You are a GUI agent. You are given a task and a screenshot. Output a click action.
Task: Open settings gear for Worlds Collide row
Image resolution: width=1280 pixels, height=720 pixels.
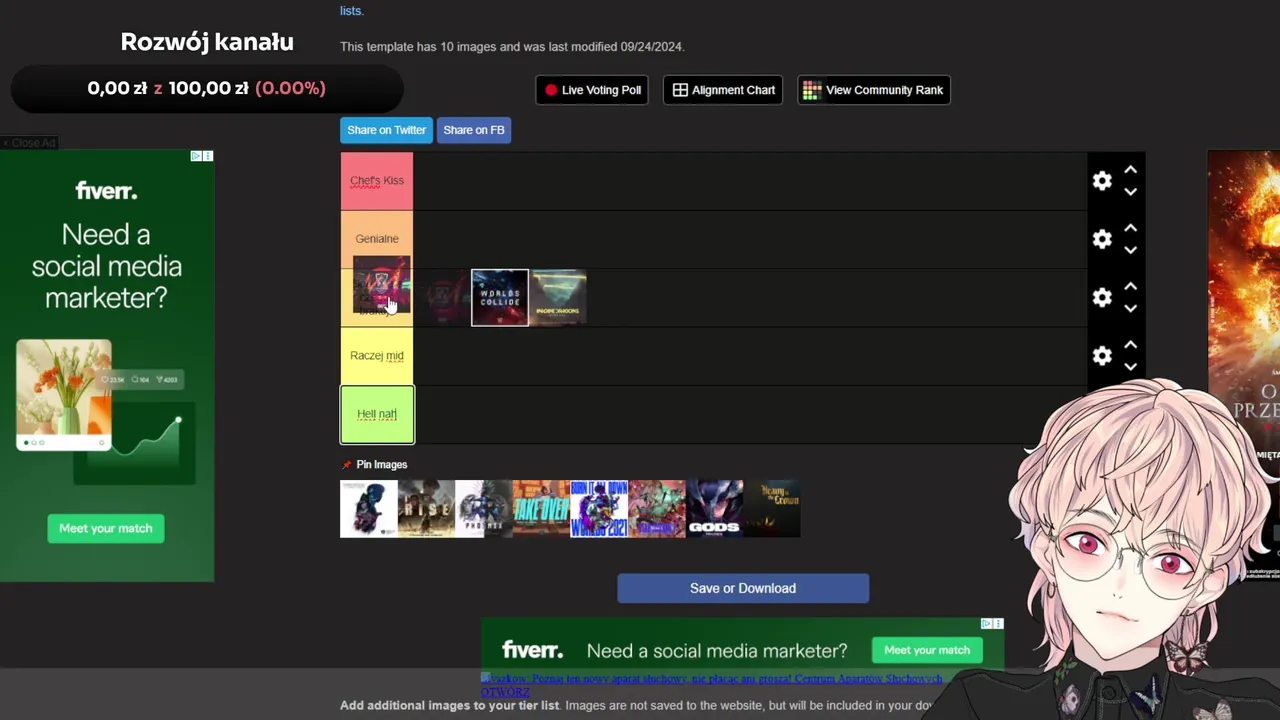click(1102, 297)
